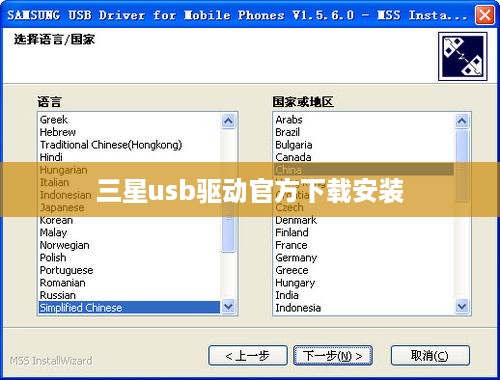Cancel the installer with 取消(C)
Screen dimensions: 500x380
[430, 356]
